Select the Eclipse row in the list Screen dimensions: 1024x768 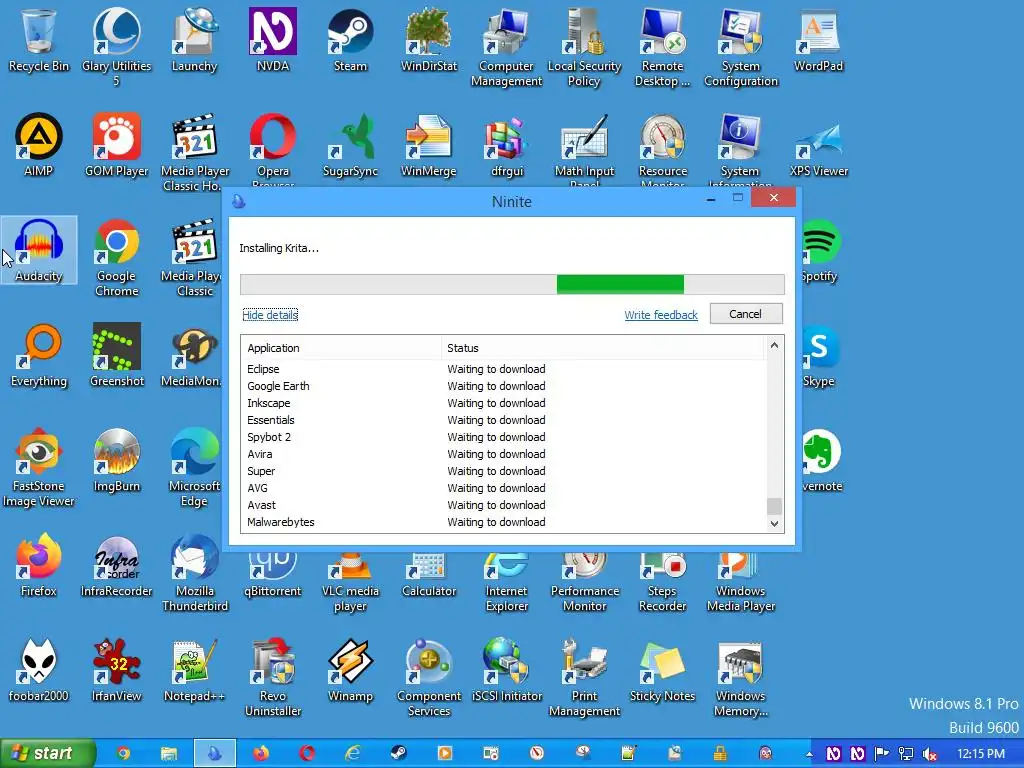click(503, 369)
